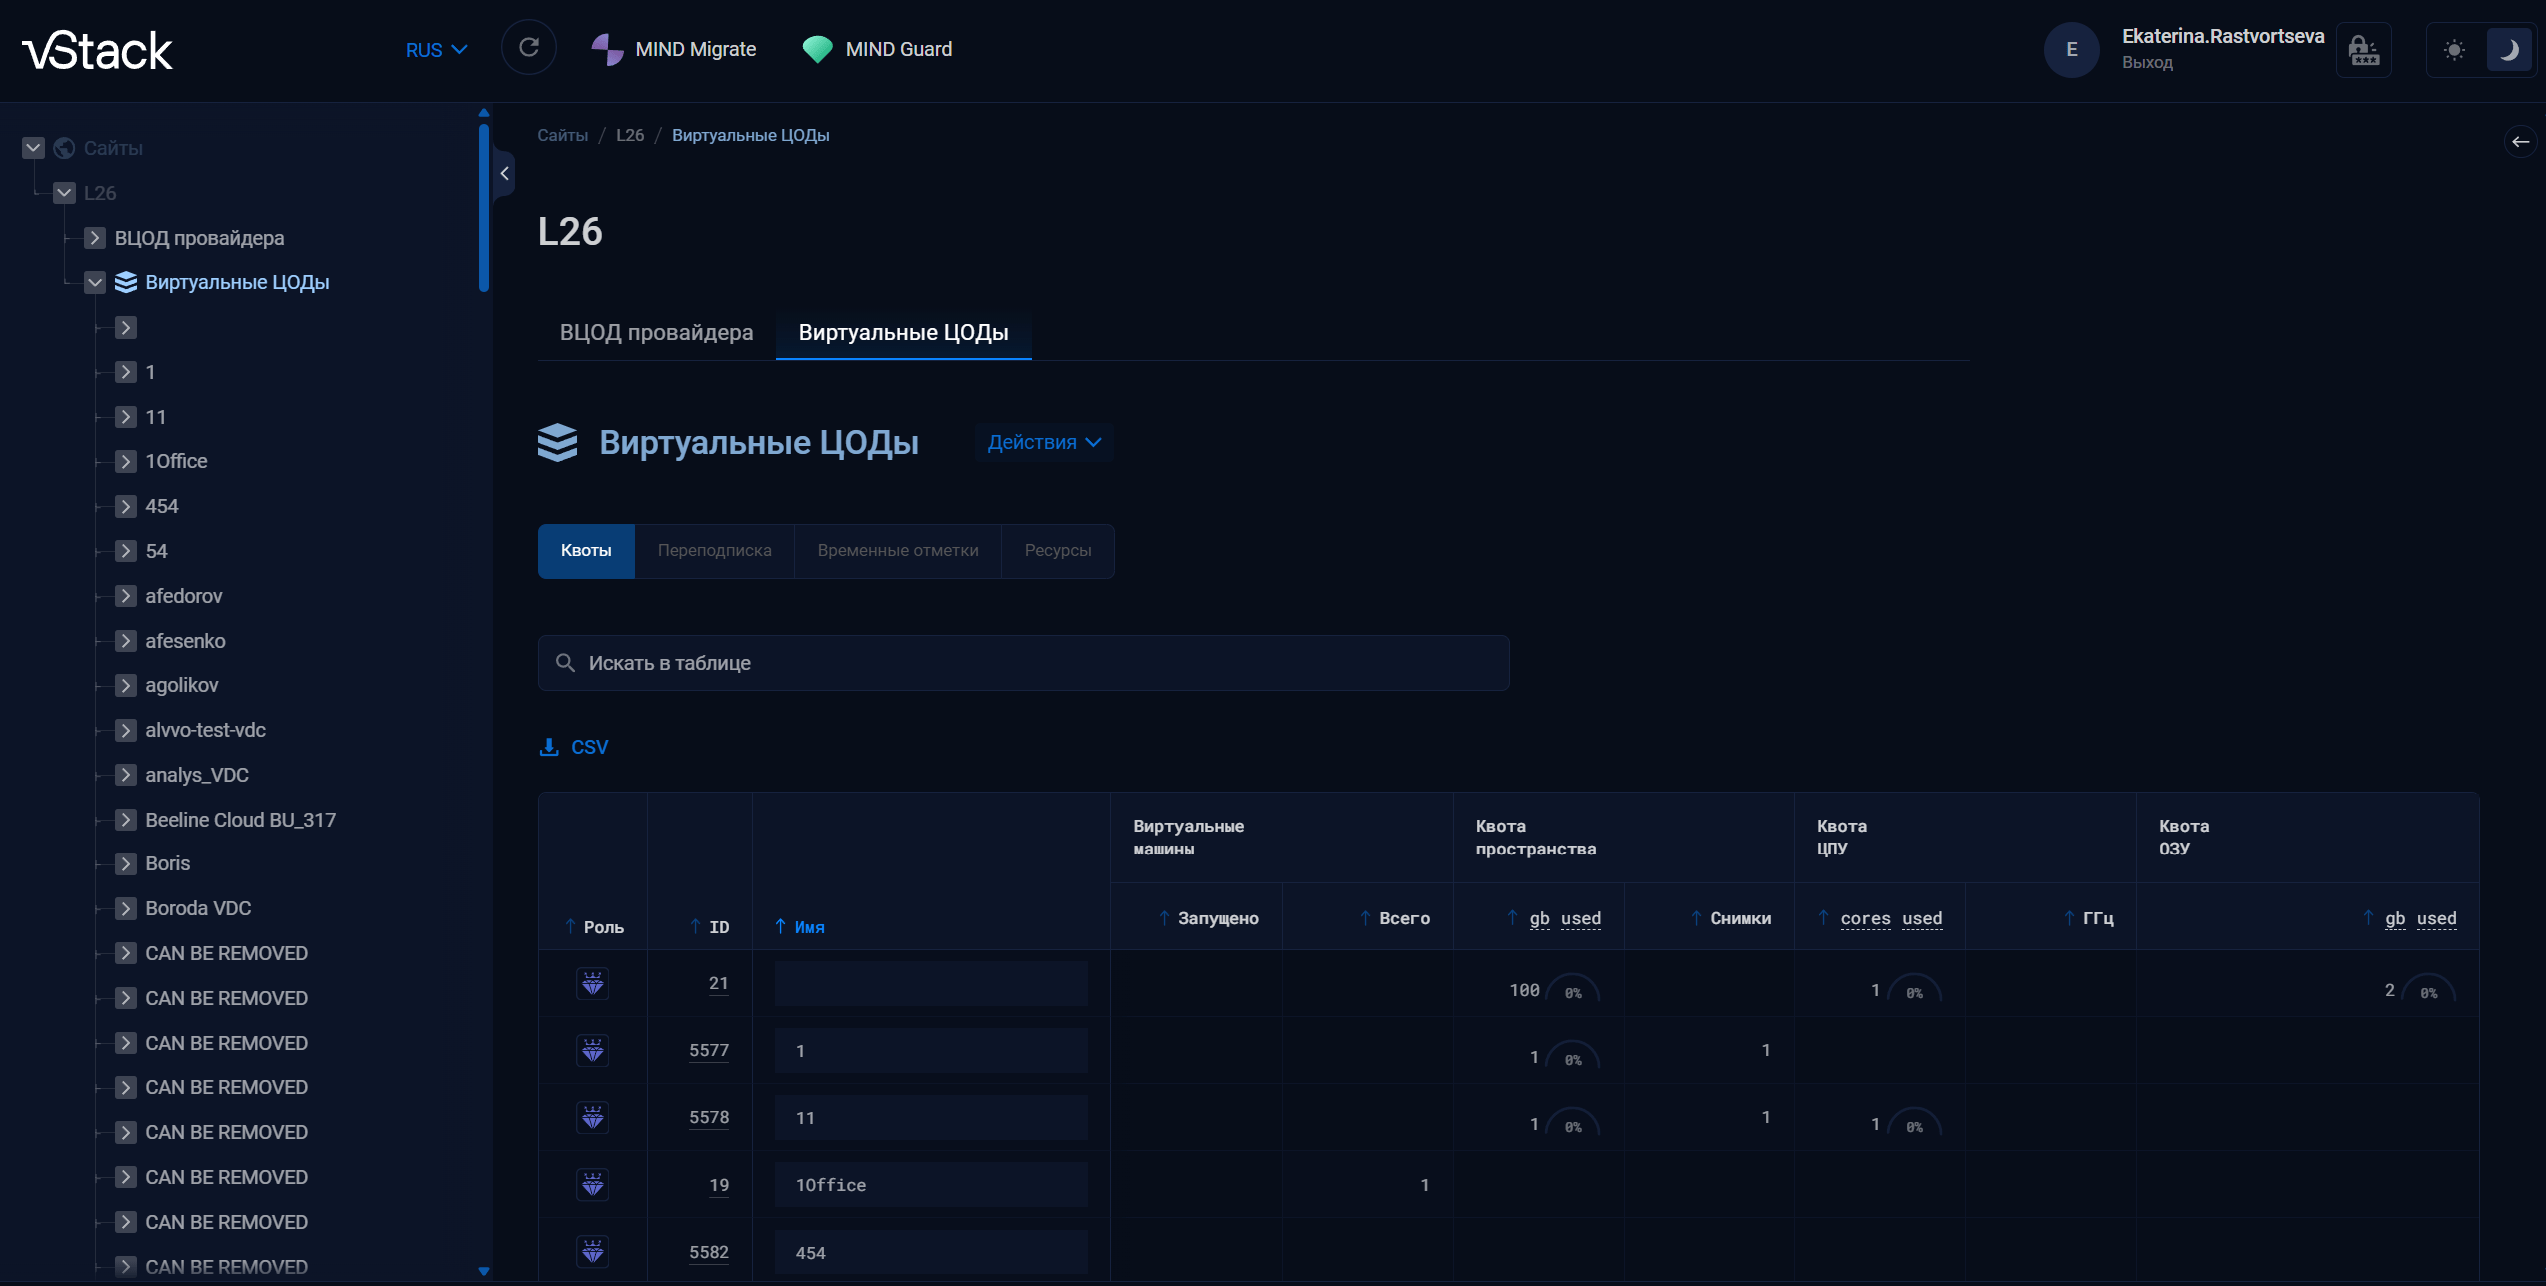The height and width of the screenshot is (1286, 2546).
Task: Click the user avatar with letter E
Action: point(2072,49)
